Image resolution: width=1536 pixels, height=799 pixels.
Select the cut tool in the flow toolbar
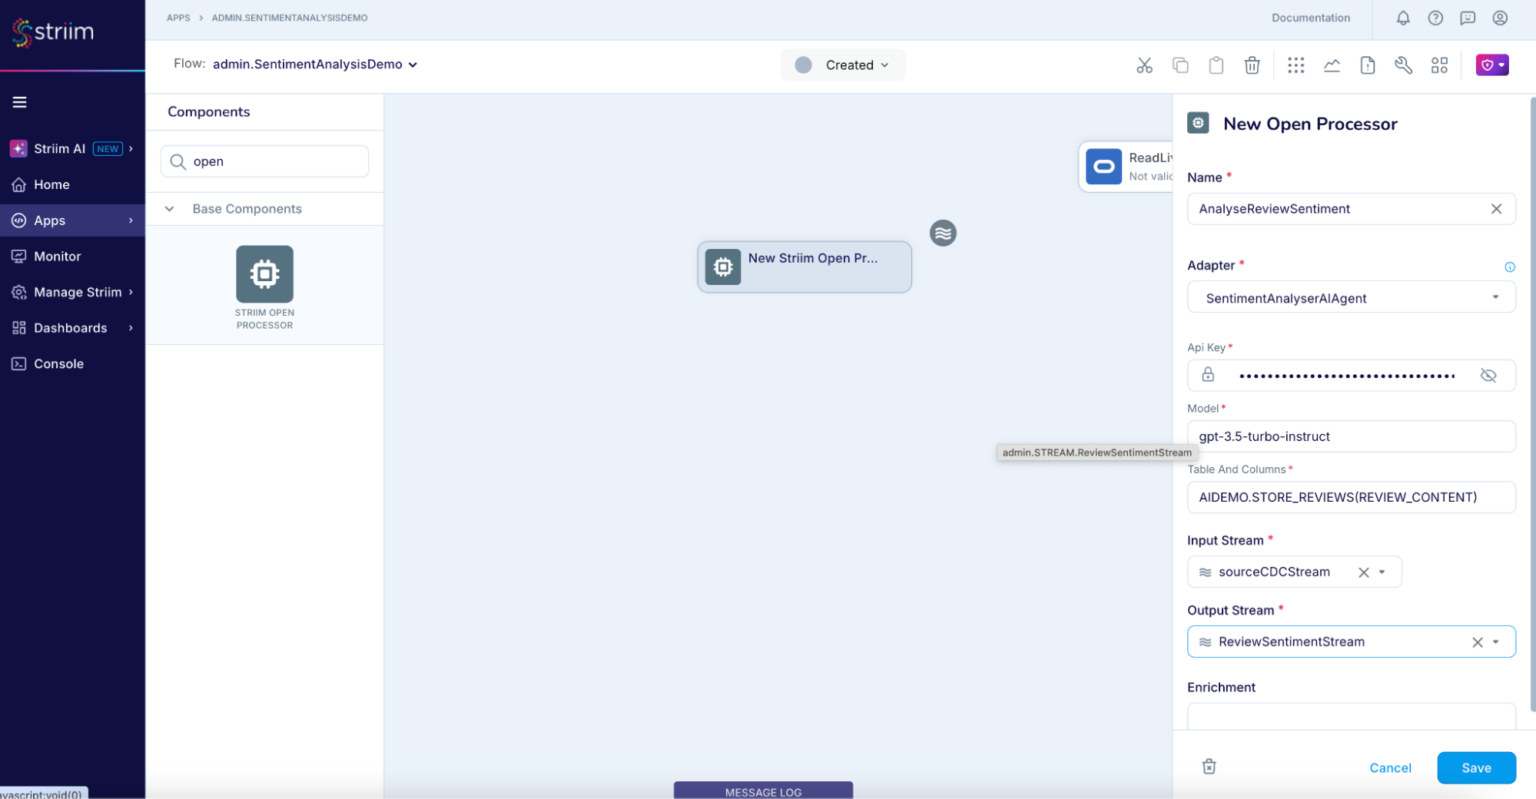[x=1144, y=64]
